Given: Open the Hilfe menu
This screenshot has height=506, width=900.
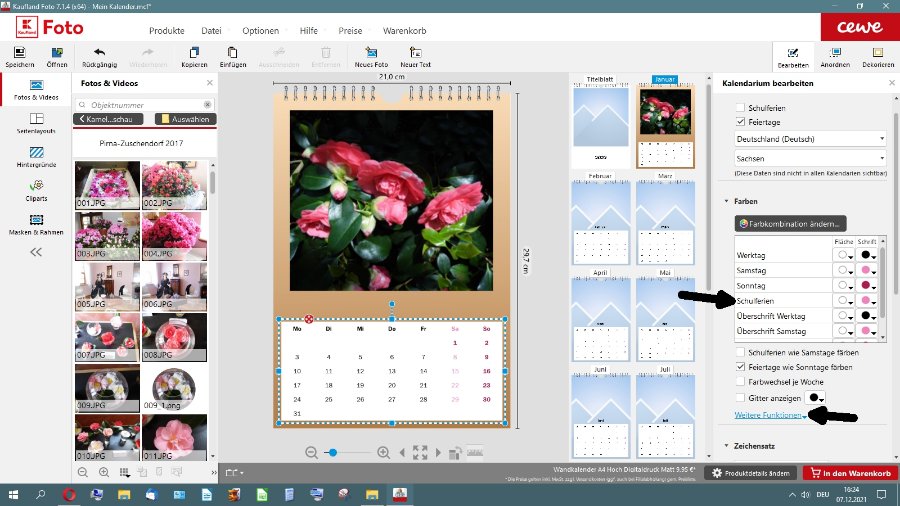Looking at the screenshot, I should pos(309,30).
